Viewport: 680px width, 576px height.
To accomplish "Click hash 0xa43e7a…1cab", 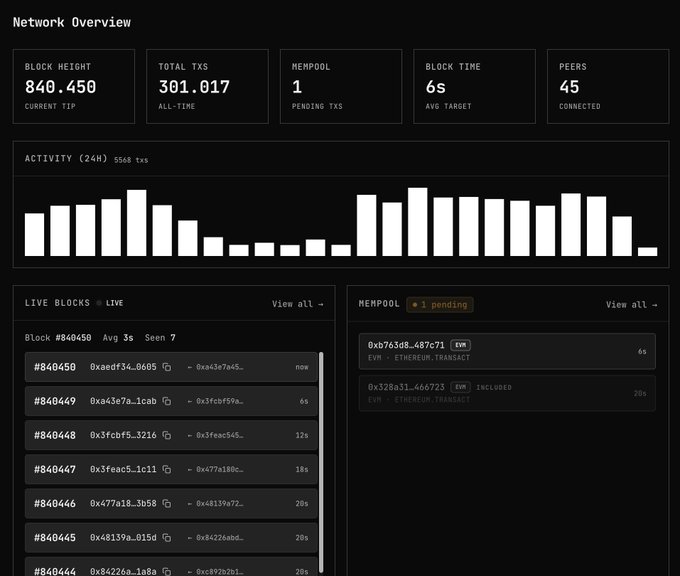I will pyautogui.click(x=123, y=401).
